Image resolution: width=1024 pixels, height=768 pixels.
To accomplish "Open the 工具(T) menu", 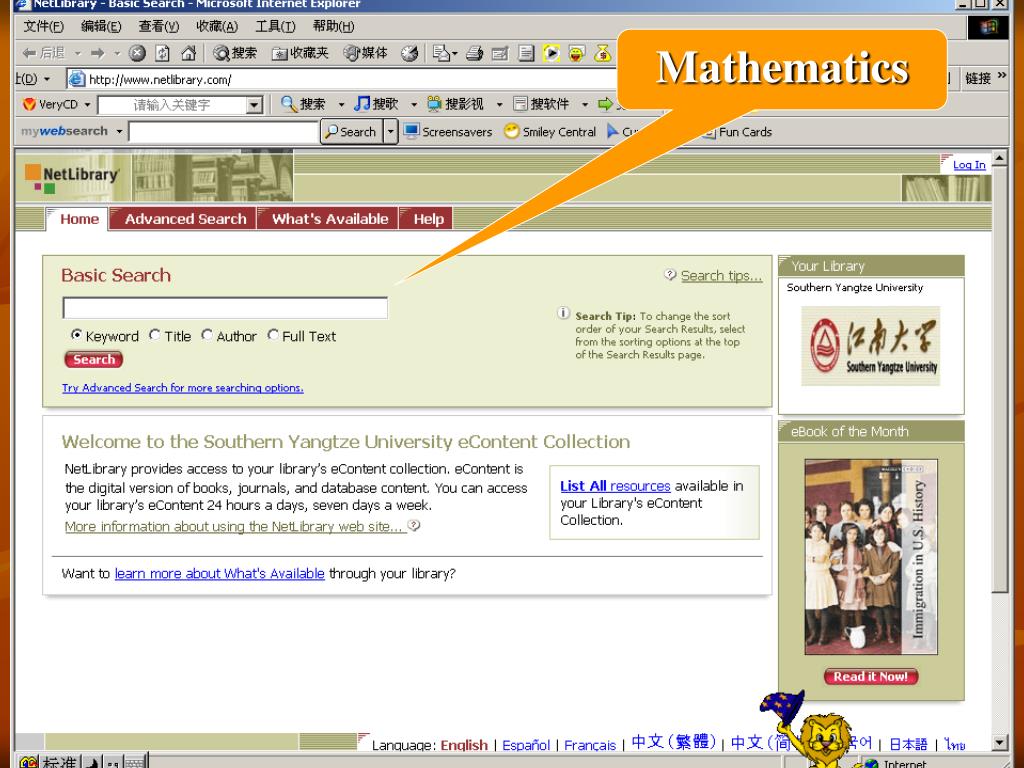I will [275, 26].
